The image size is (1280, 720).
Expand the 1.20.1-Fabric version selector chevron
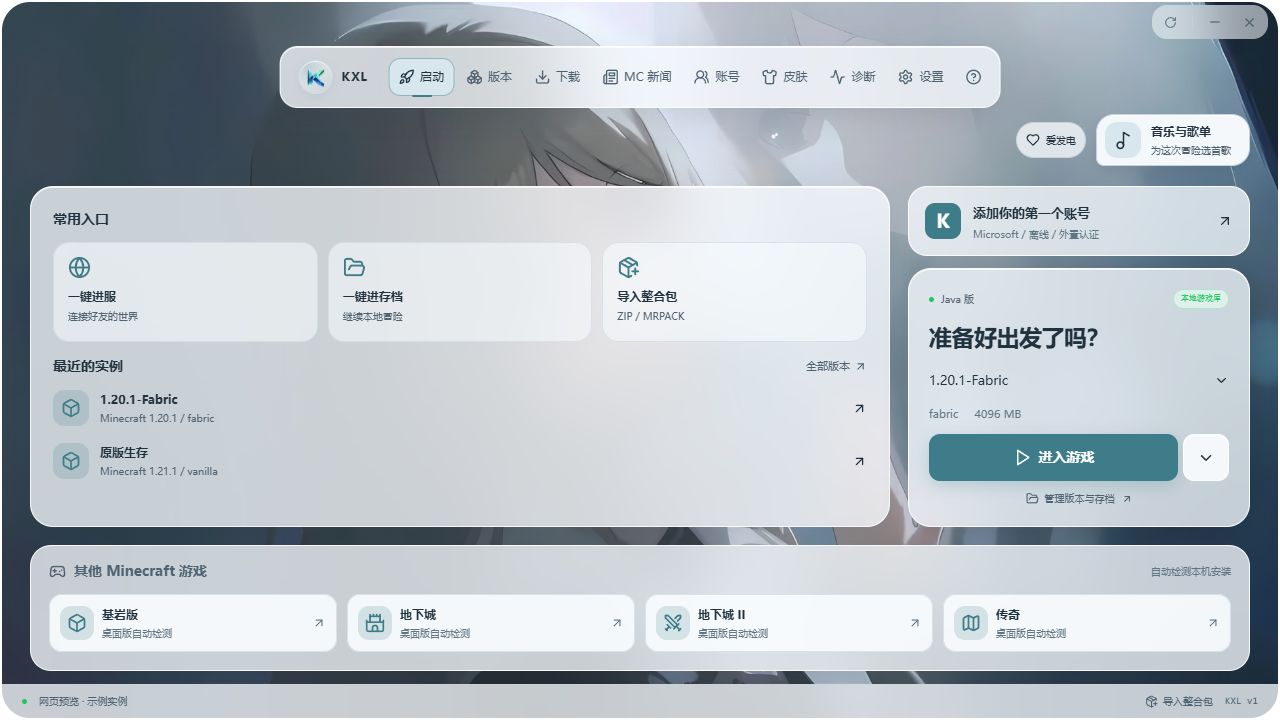(1221, 381)
